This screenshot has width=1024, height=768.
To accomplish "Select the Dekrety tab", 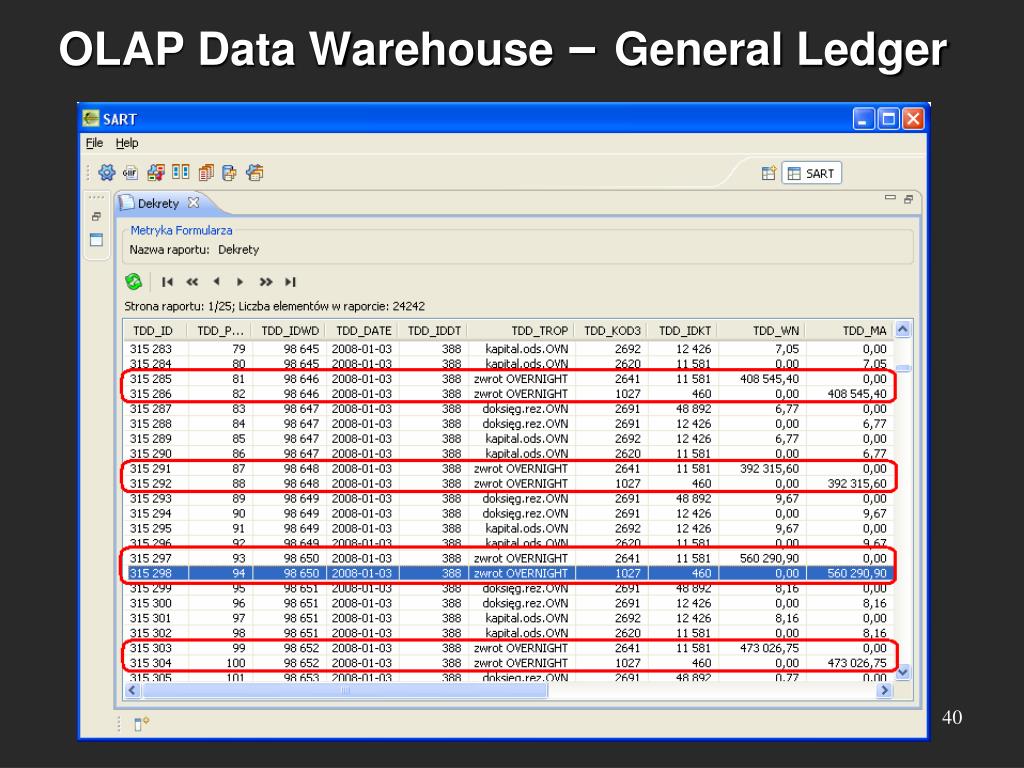I will tap(158, 203).
